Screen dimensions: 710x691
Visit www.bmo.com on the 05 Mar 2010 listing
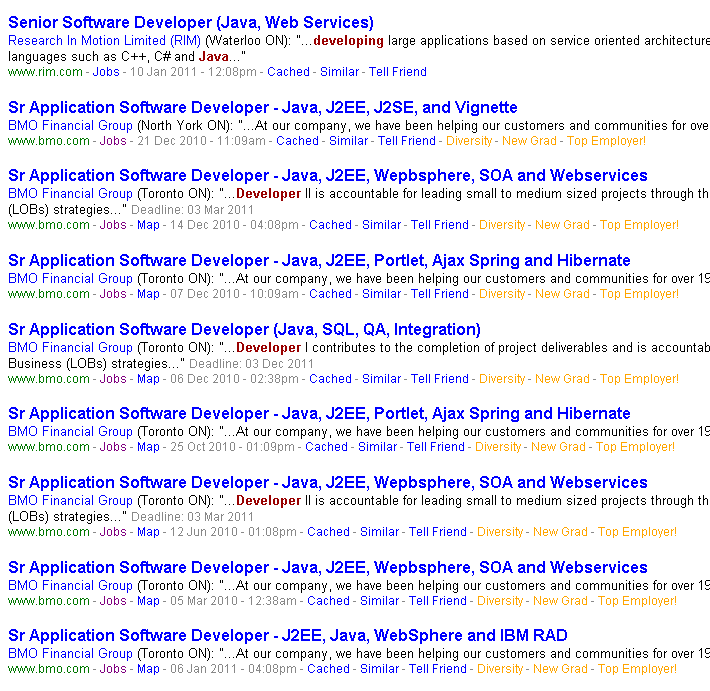[x=48, y=601]
